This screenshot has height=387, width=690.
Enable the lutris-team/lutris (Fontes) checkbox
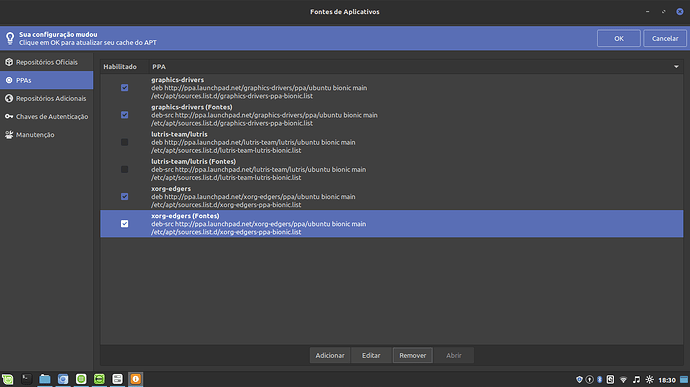pos(125,170)
